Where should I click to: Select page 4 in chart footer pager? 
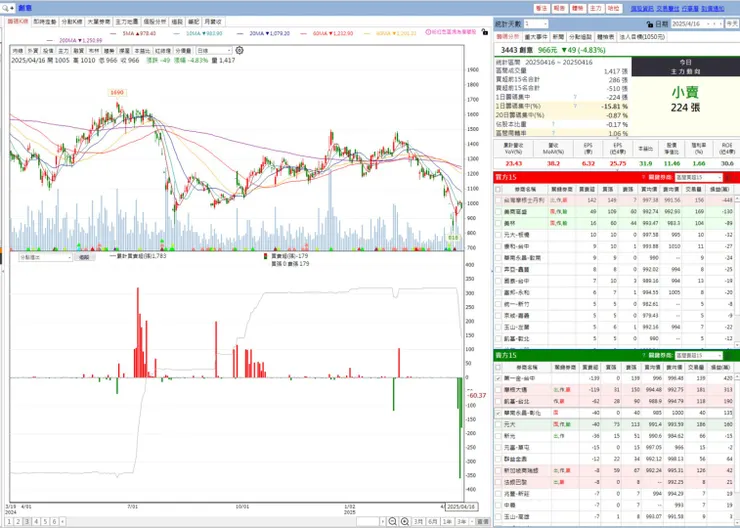coord(36,521)
